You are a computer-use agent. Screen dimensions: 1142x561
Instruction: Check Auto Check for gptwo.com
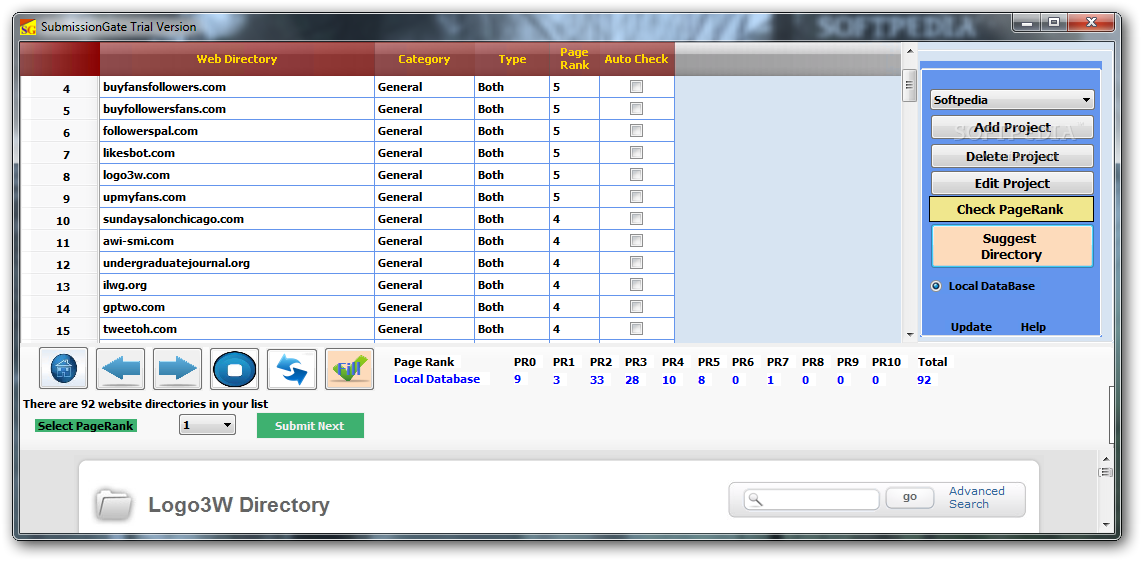[x=637, y=307]
